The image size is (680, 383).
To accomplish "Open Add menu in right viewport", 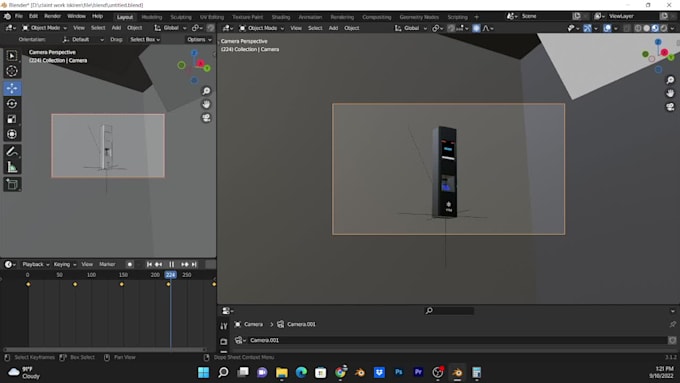I will point(333,28).
